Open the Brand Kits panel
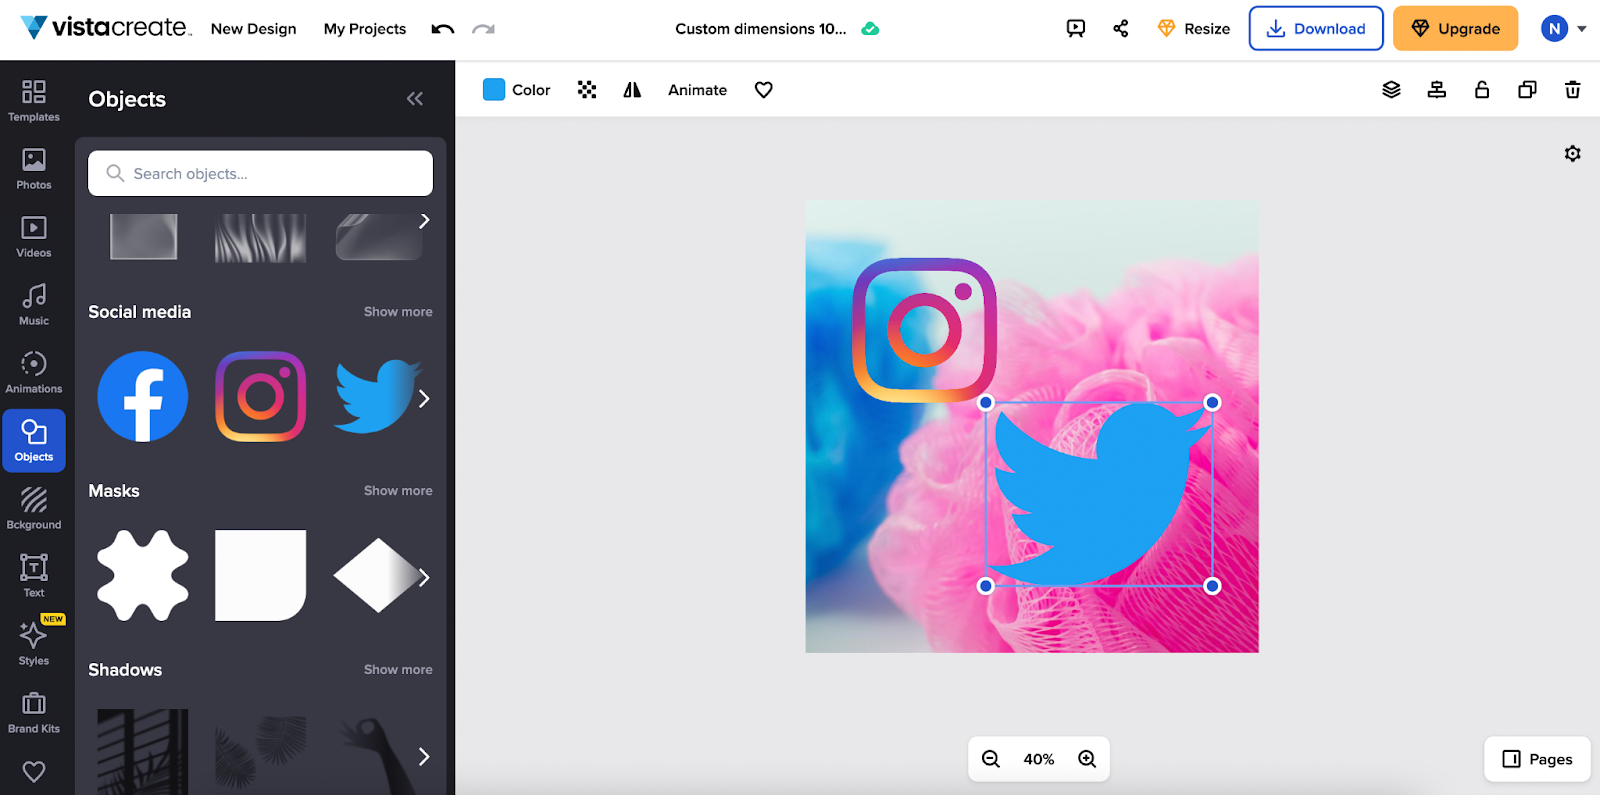This screenshot has width=1600, height=795. [x=34, y=713]
